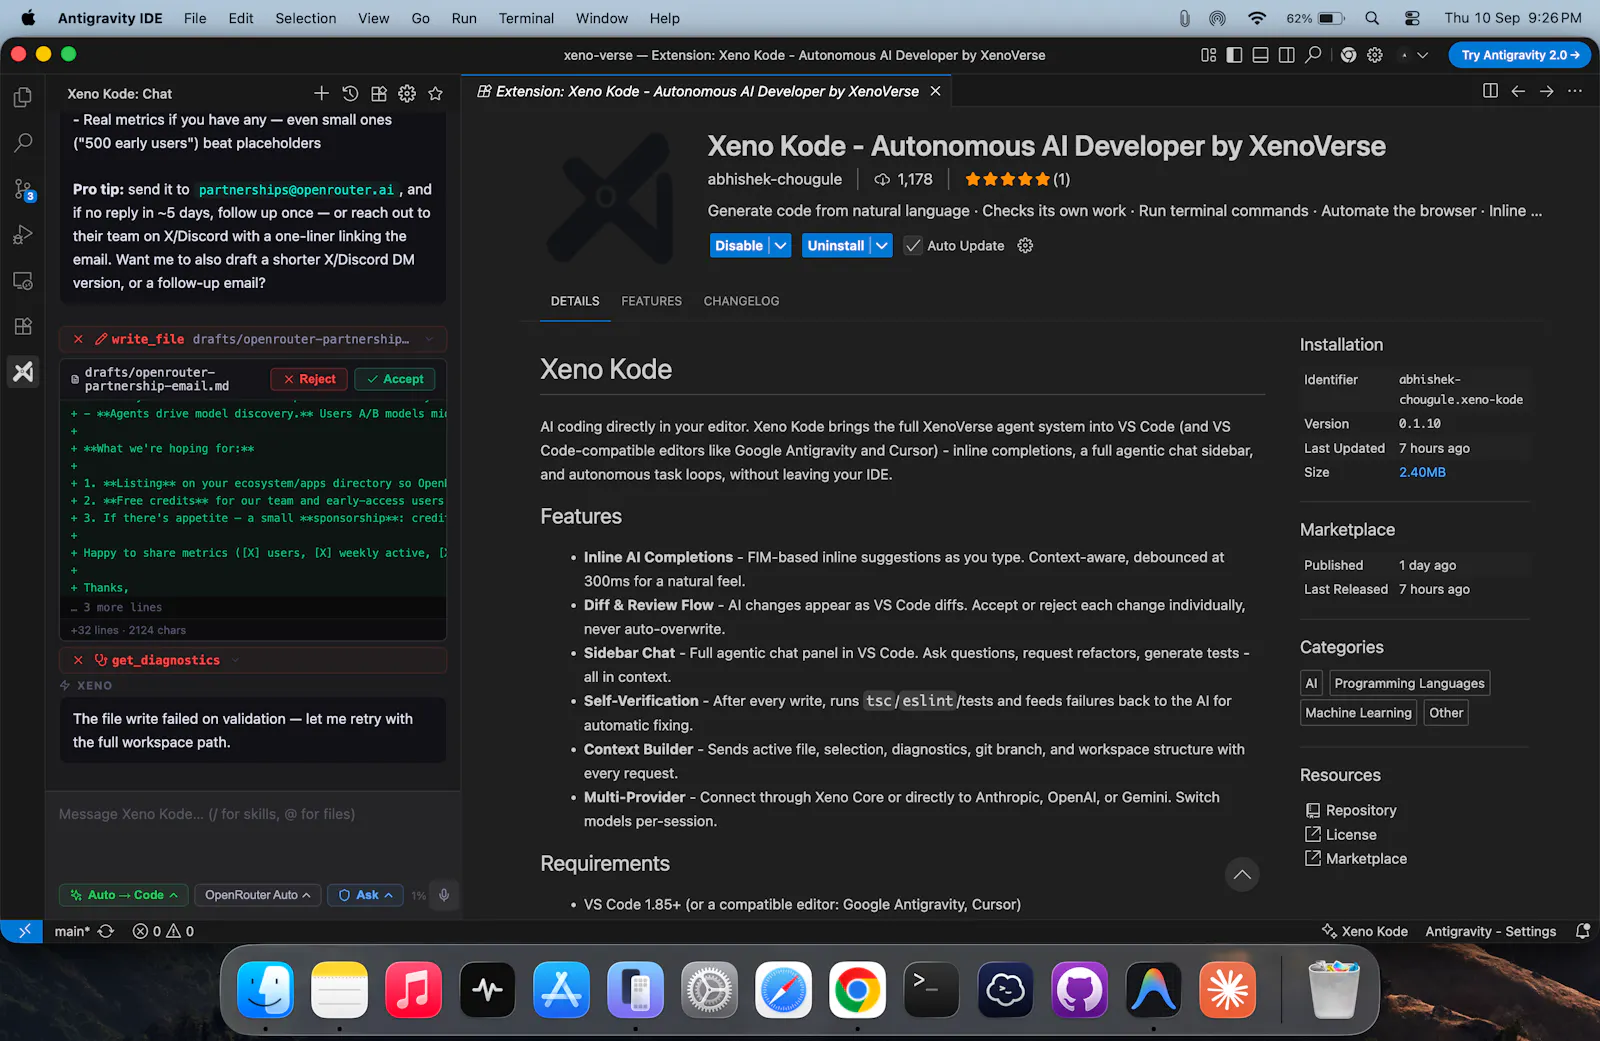The height and width of the screenshot is (1041, 1600).
Task: Click Try Antigravity 2.0 button
Action: point(1520,55)
